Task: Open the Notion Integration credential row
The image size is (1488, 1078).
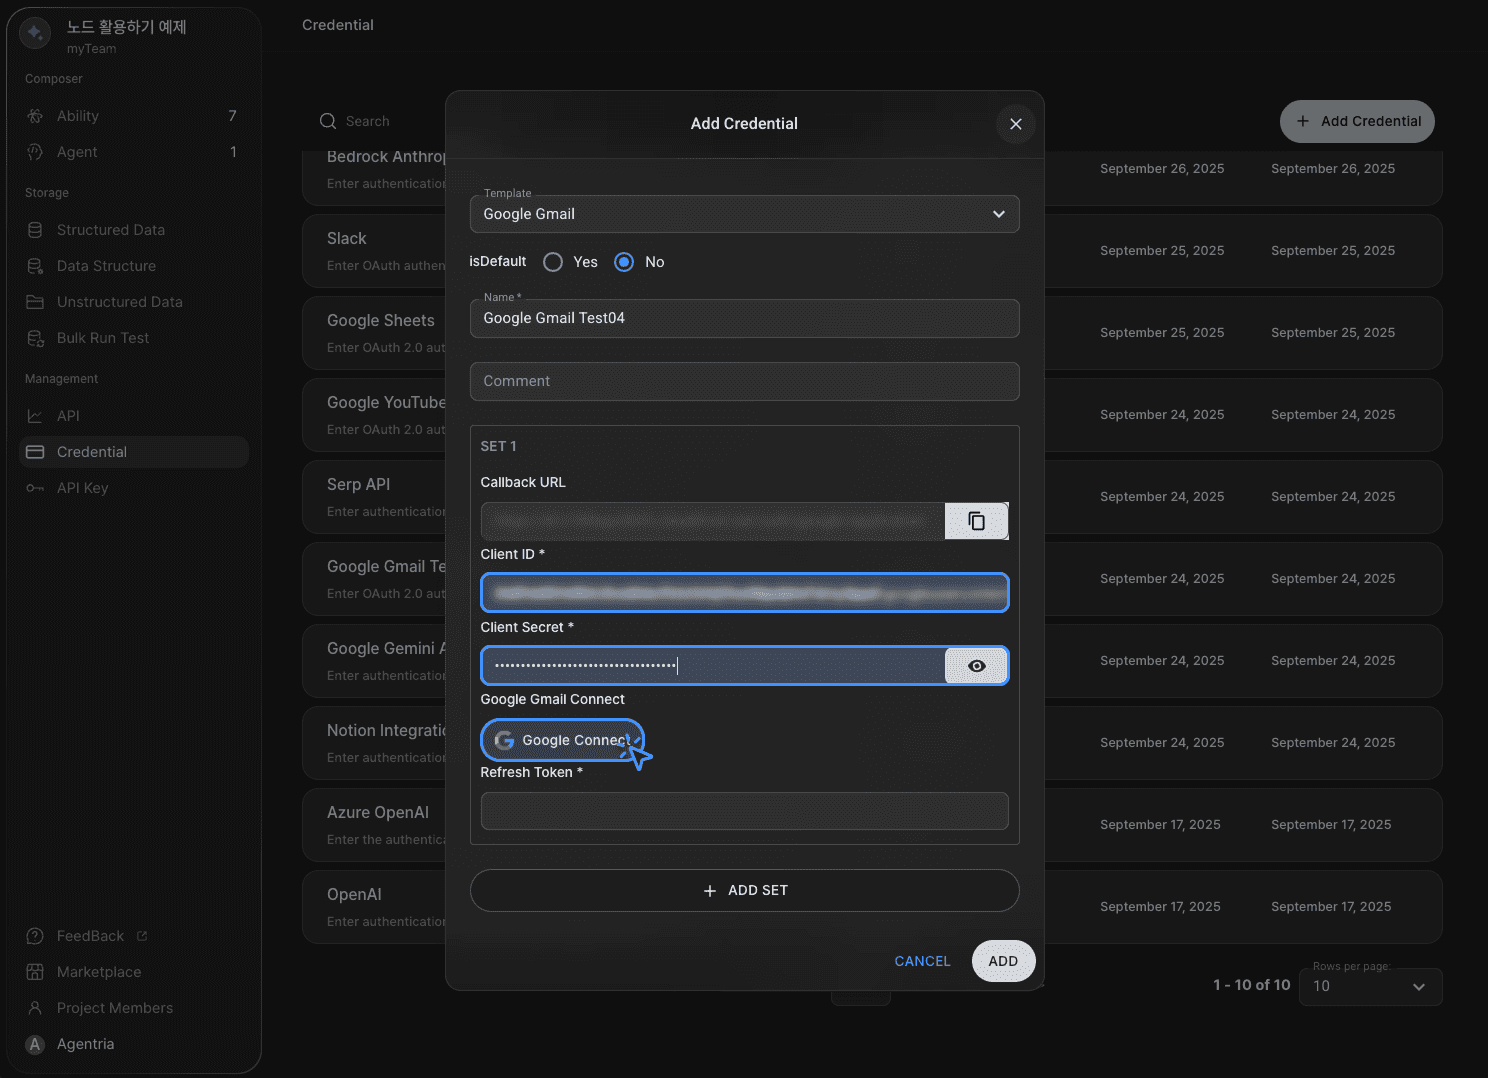Action: 872,743
